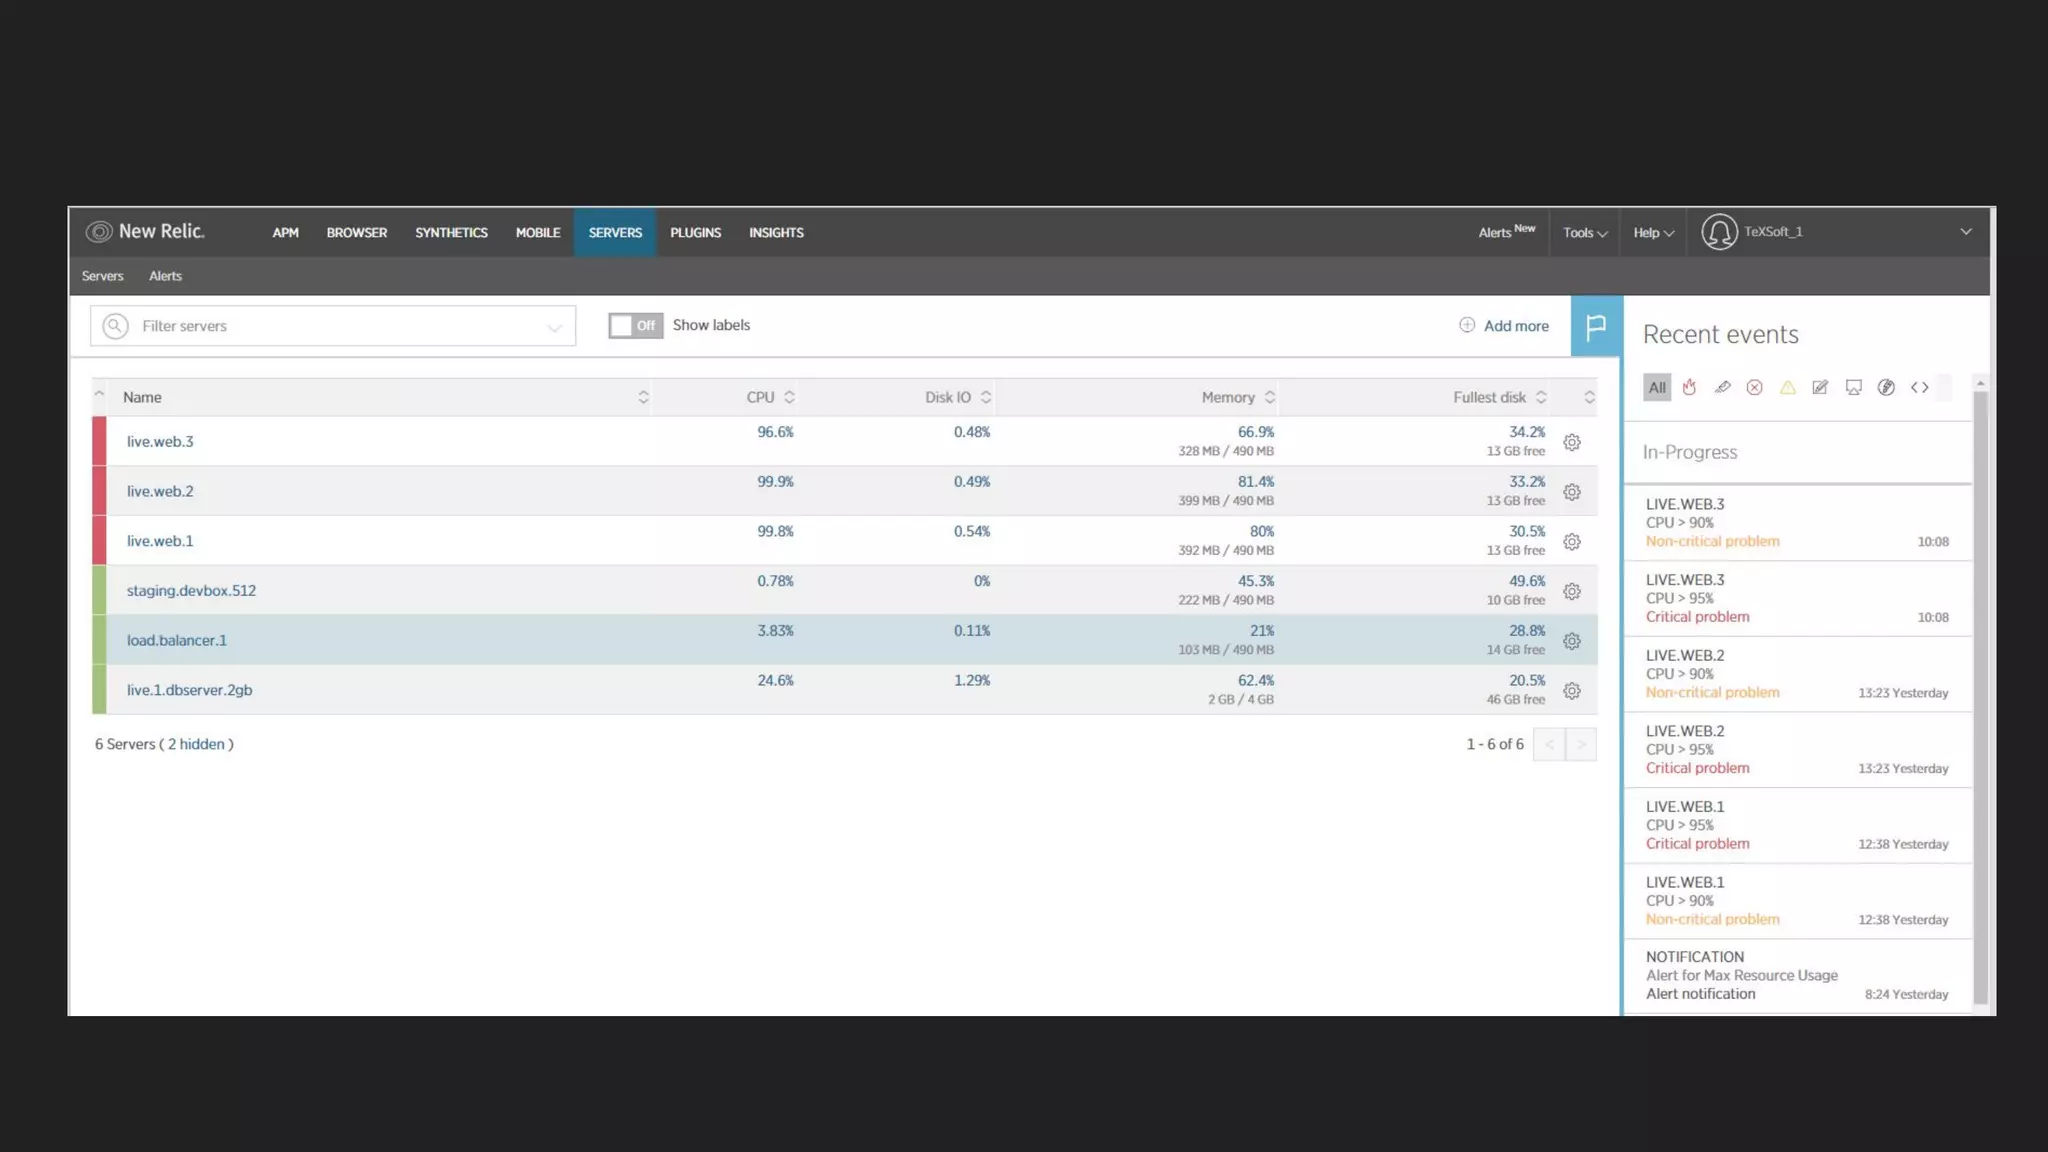Open settings gear for live.web.3
The width and height of the screenshot is (2048, 1152).
pos(1572,442)
